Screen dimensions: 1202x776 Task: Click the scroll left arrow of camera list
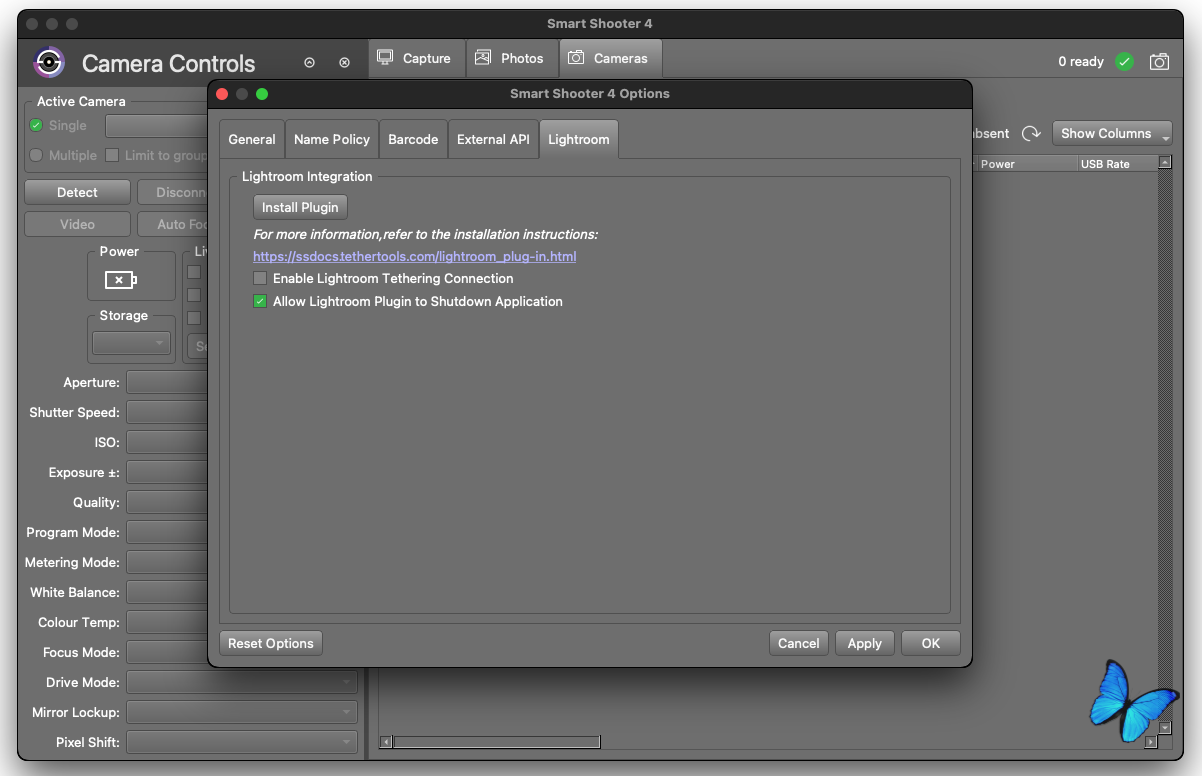[x=386, y=742]
